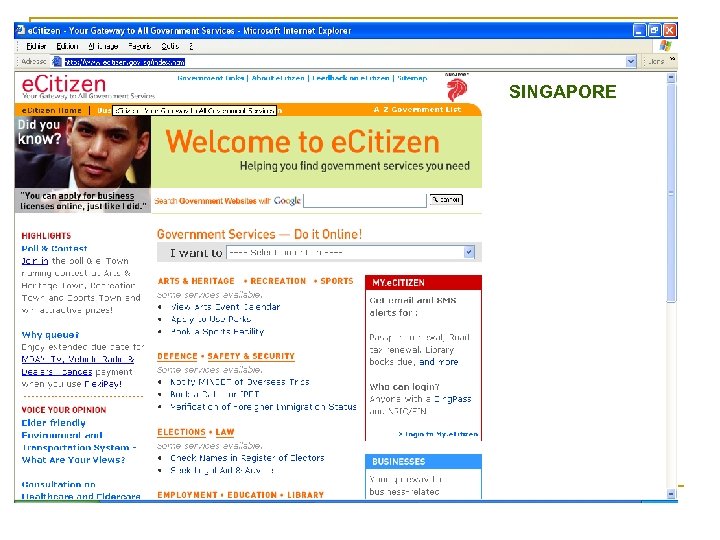This screenshot has width=720, height=540.
Task: Open the RECREATION category
Action: pyautogui.click(x=278, y=281)
